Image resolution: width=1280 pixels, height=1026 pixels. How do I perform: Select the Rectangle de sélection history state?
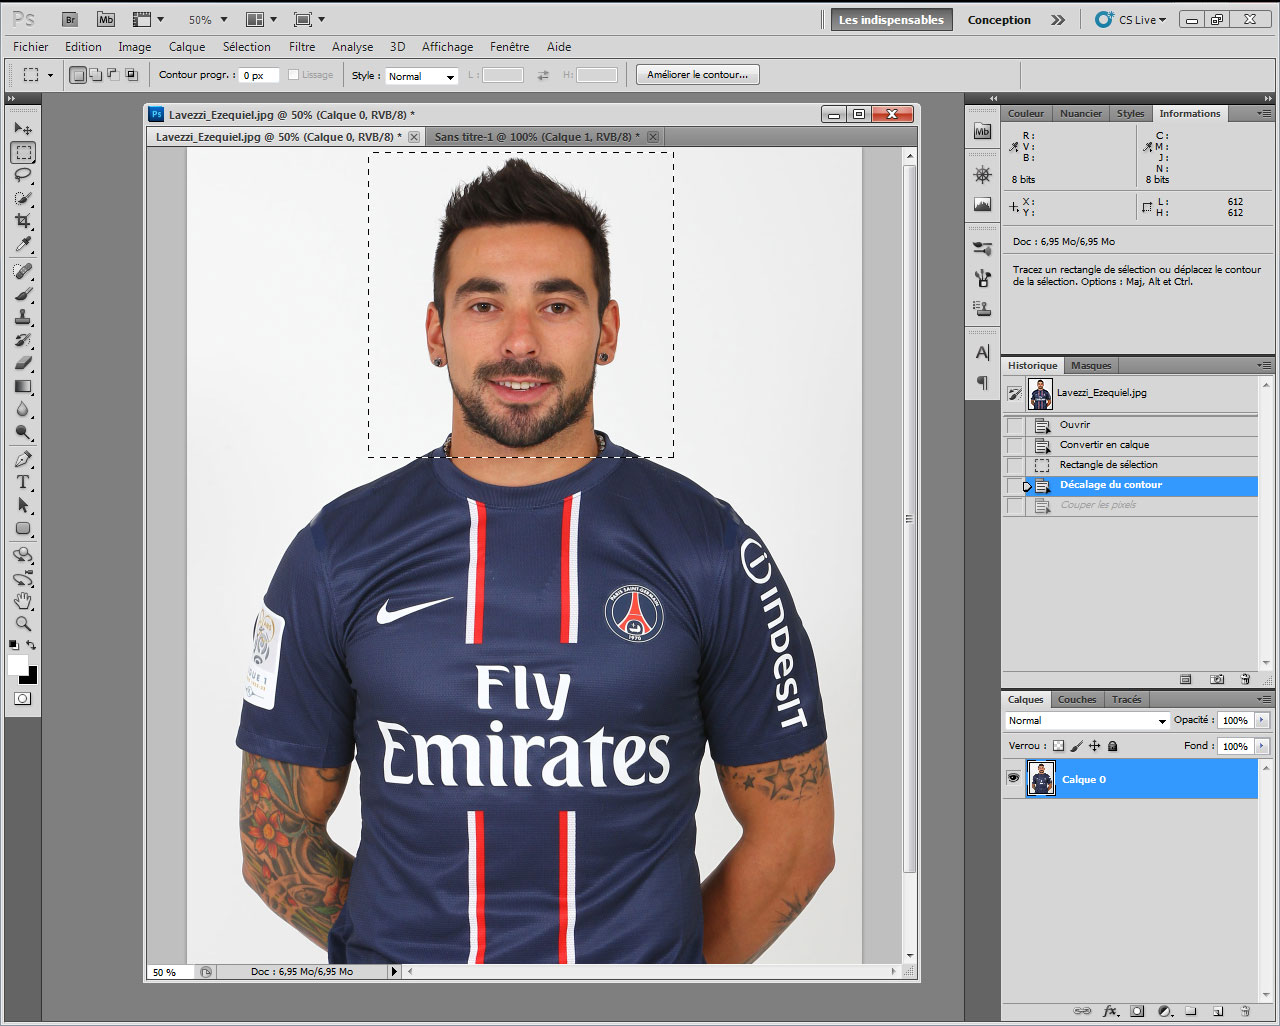click(x=1108, y=465)
